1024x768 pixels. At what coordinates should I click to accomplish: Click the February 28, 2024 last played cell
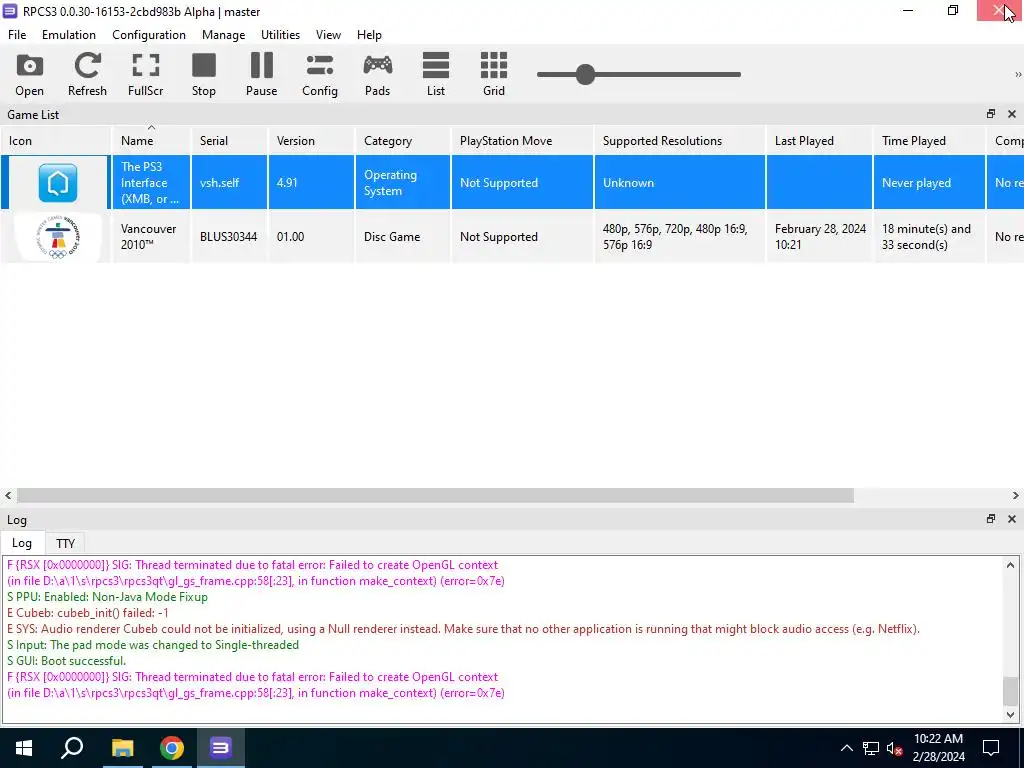click(819, 236)
